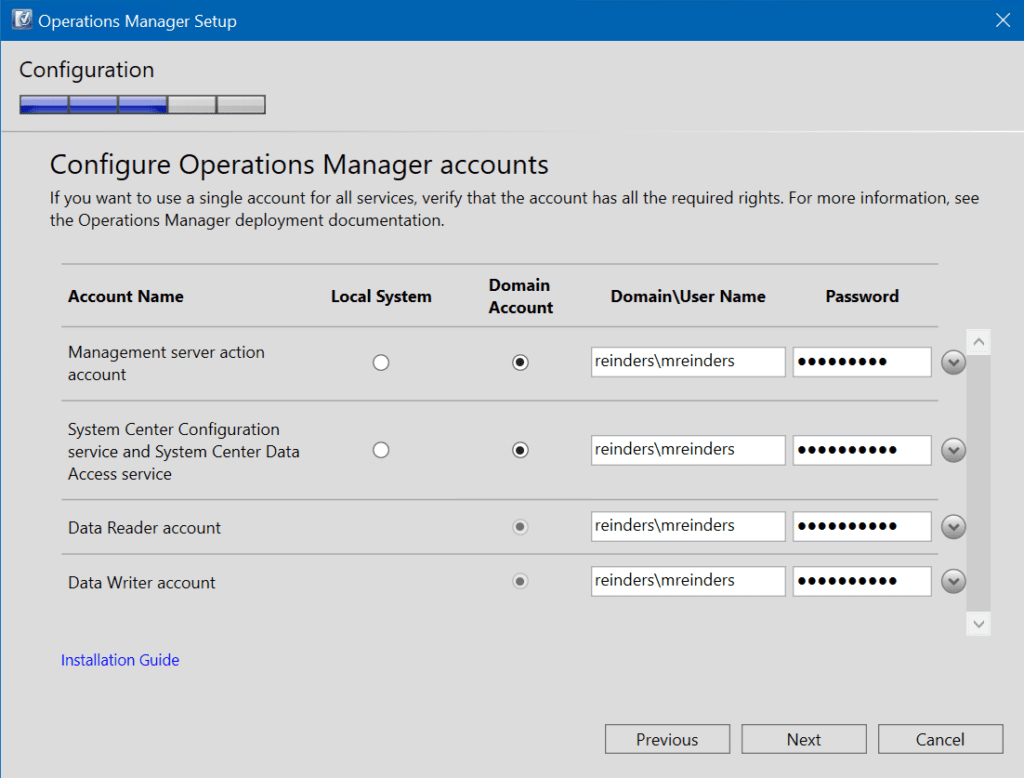Cancel the Operations Manager setup

(940, 739)
